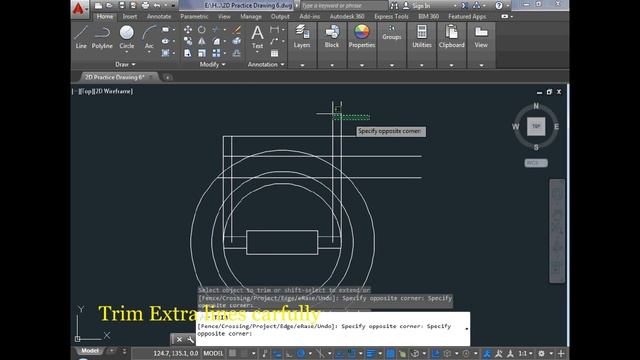The width and height of the screenshot is (640, 360).
Task: Switch to the Parametric ribbon tab
Action: (194, 17)
